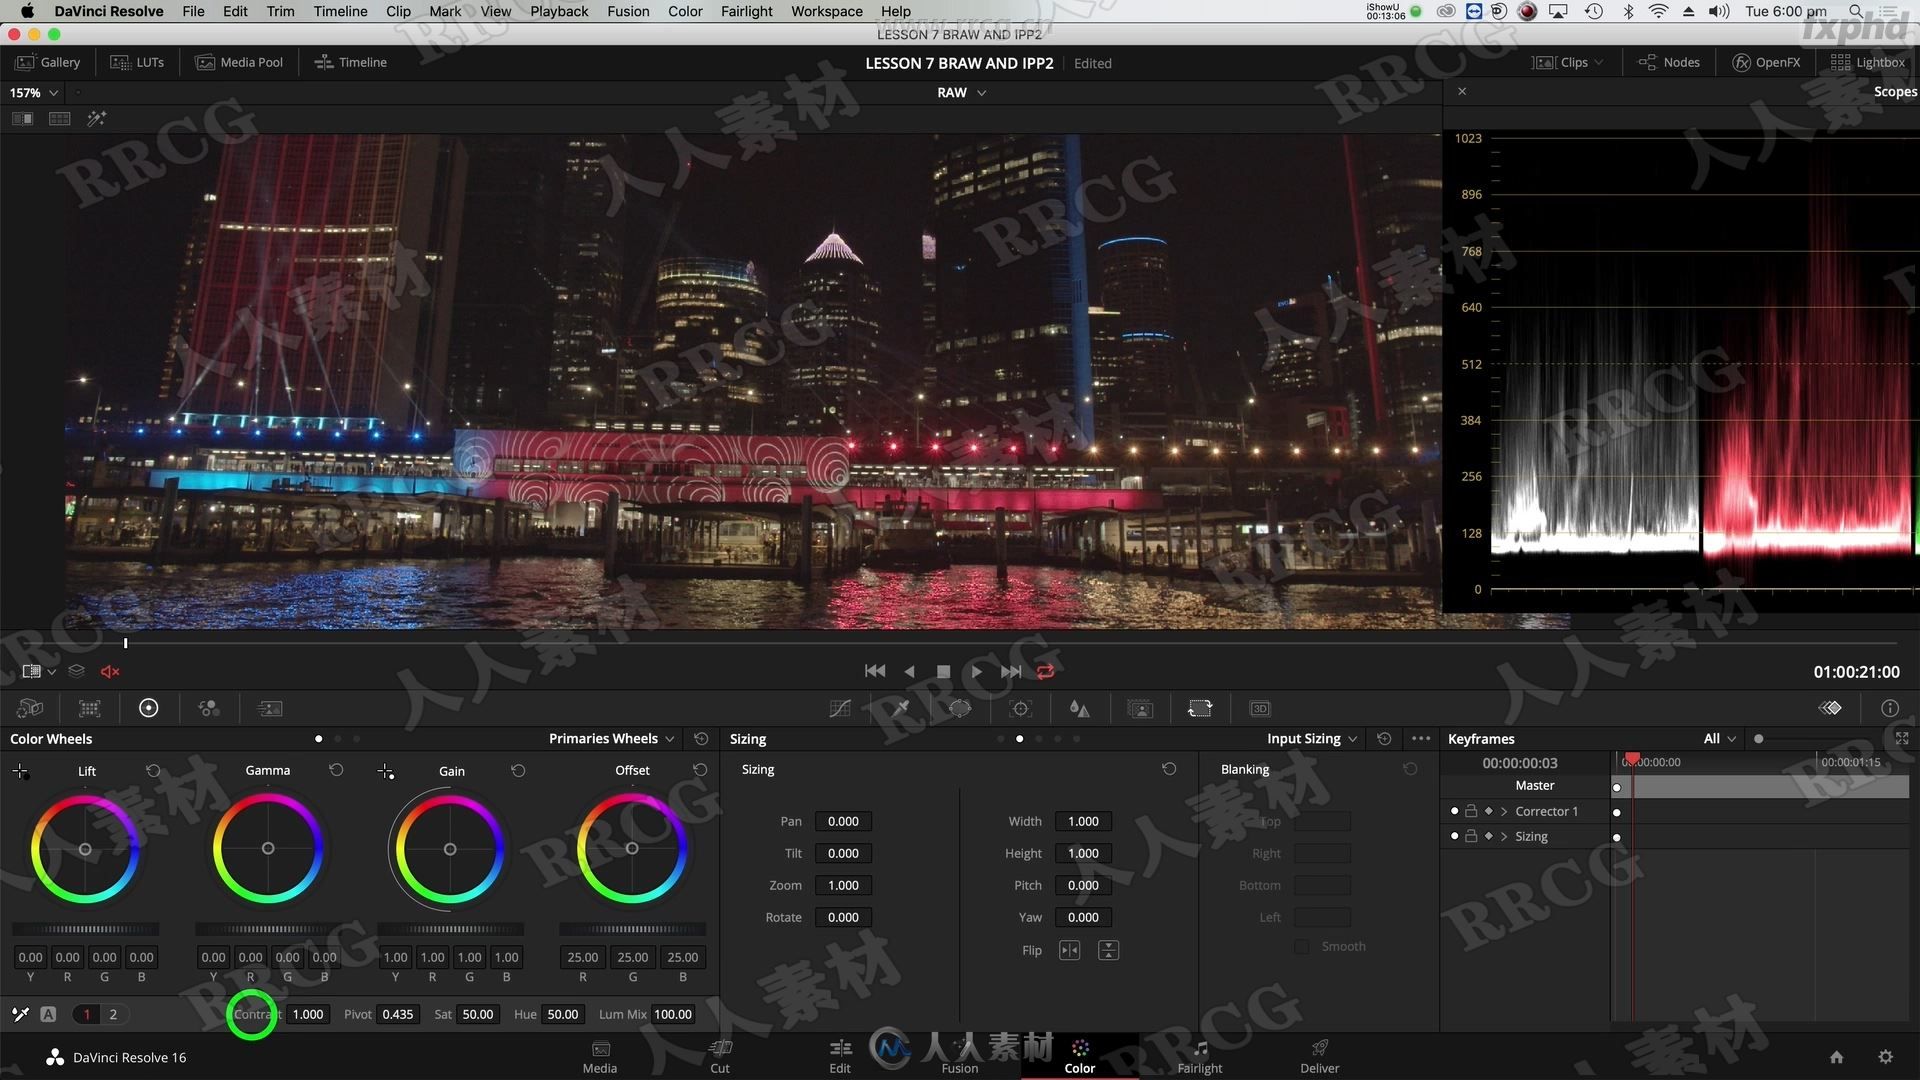Open the Input Sizing mode dropdown
The image size is (1920, 1080).
1312,738
